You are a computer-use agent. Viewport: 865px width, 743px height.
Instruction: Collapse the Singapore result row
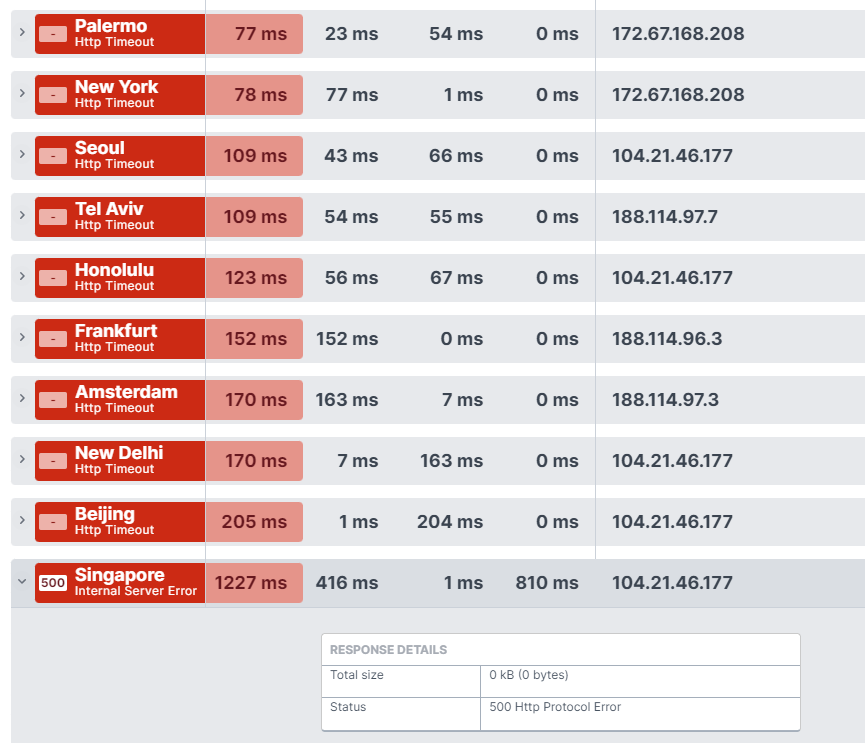[x=22, y=581]
